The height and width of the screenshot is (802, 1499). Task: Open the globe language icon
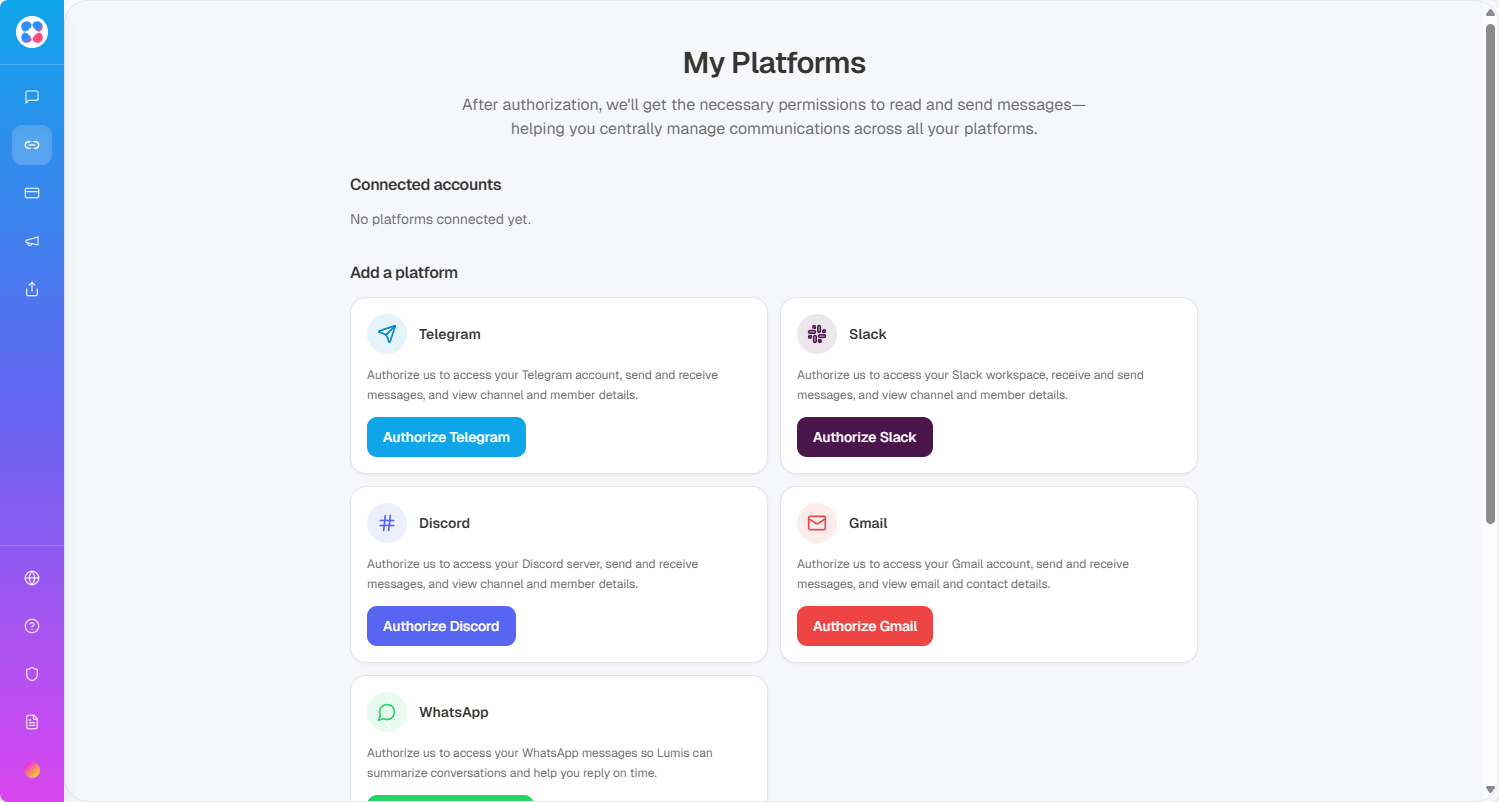click(32, 578)
